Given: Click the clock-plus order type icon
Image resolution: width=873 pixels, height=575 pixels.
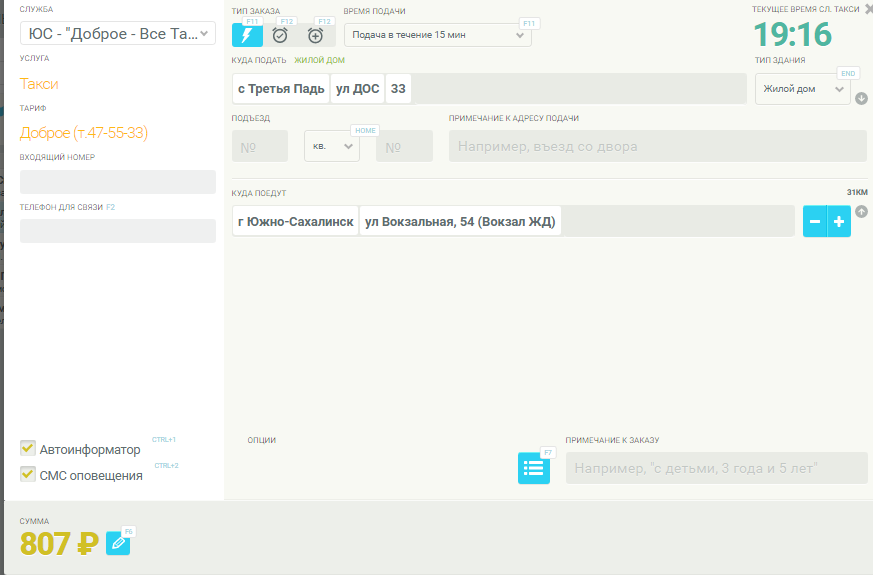Looking at the screenshot, I should (x=315, y=35).
